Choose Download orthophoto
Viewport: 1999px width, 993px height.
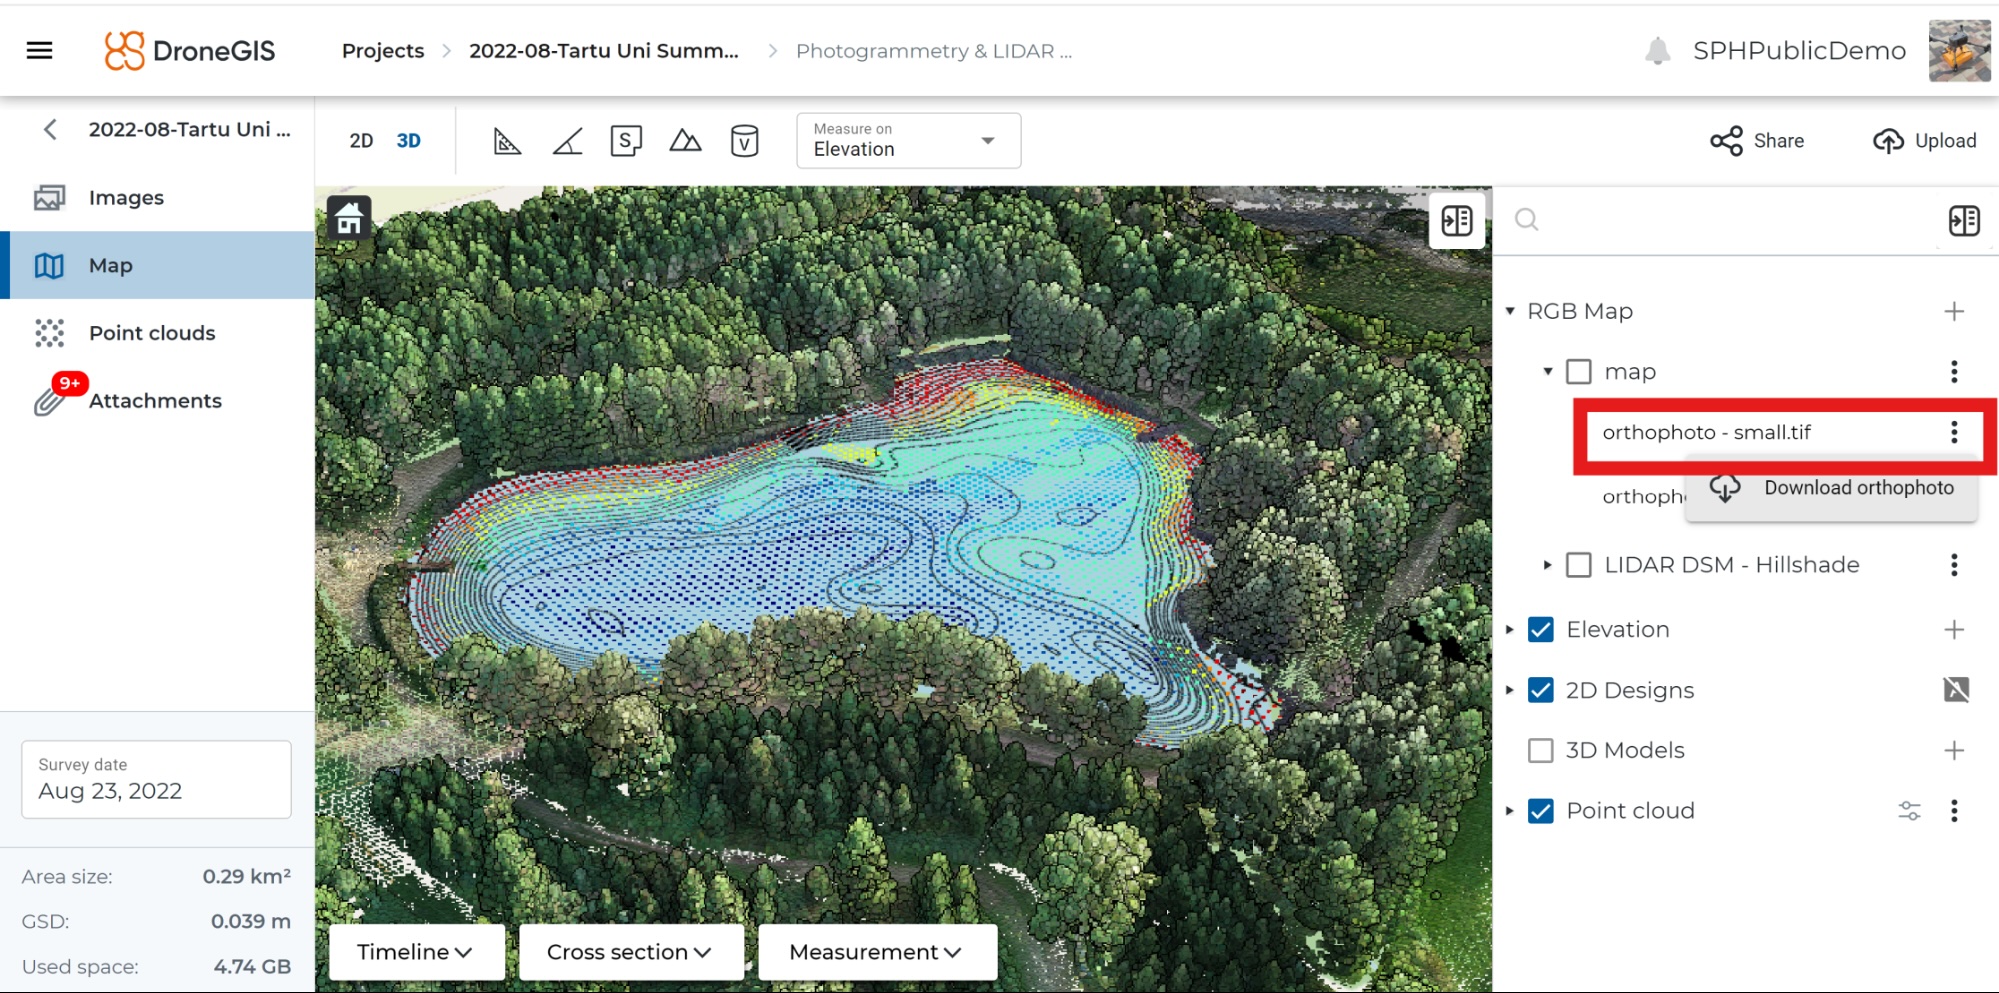click(1831, 488)
